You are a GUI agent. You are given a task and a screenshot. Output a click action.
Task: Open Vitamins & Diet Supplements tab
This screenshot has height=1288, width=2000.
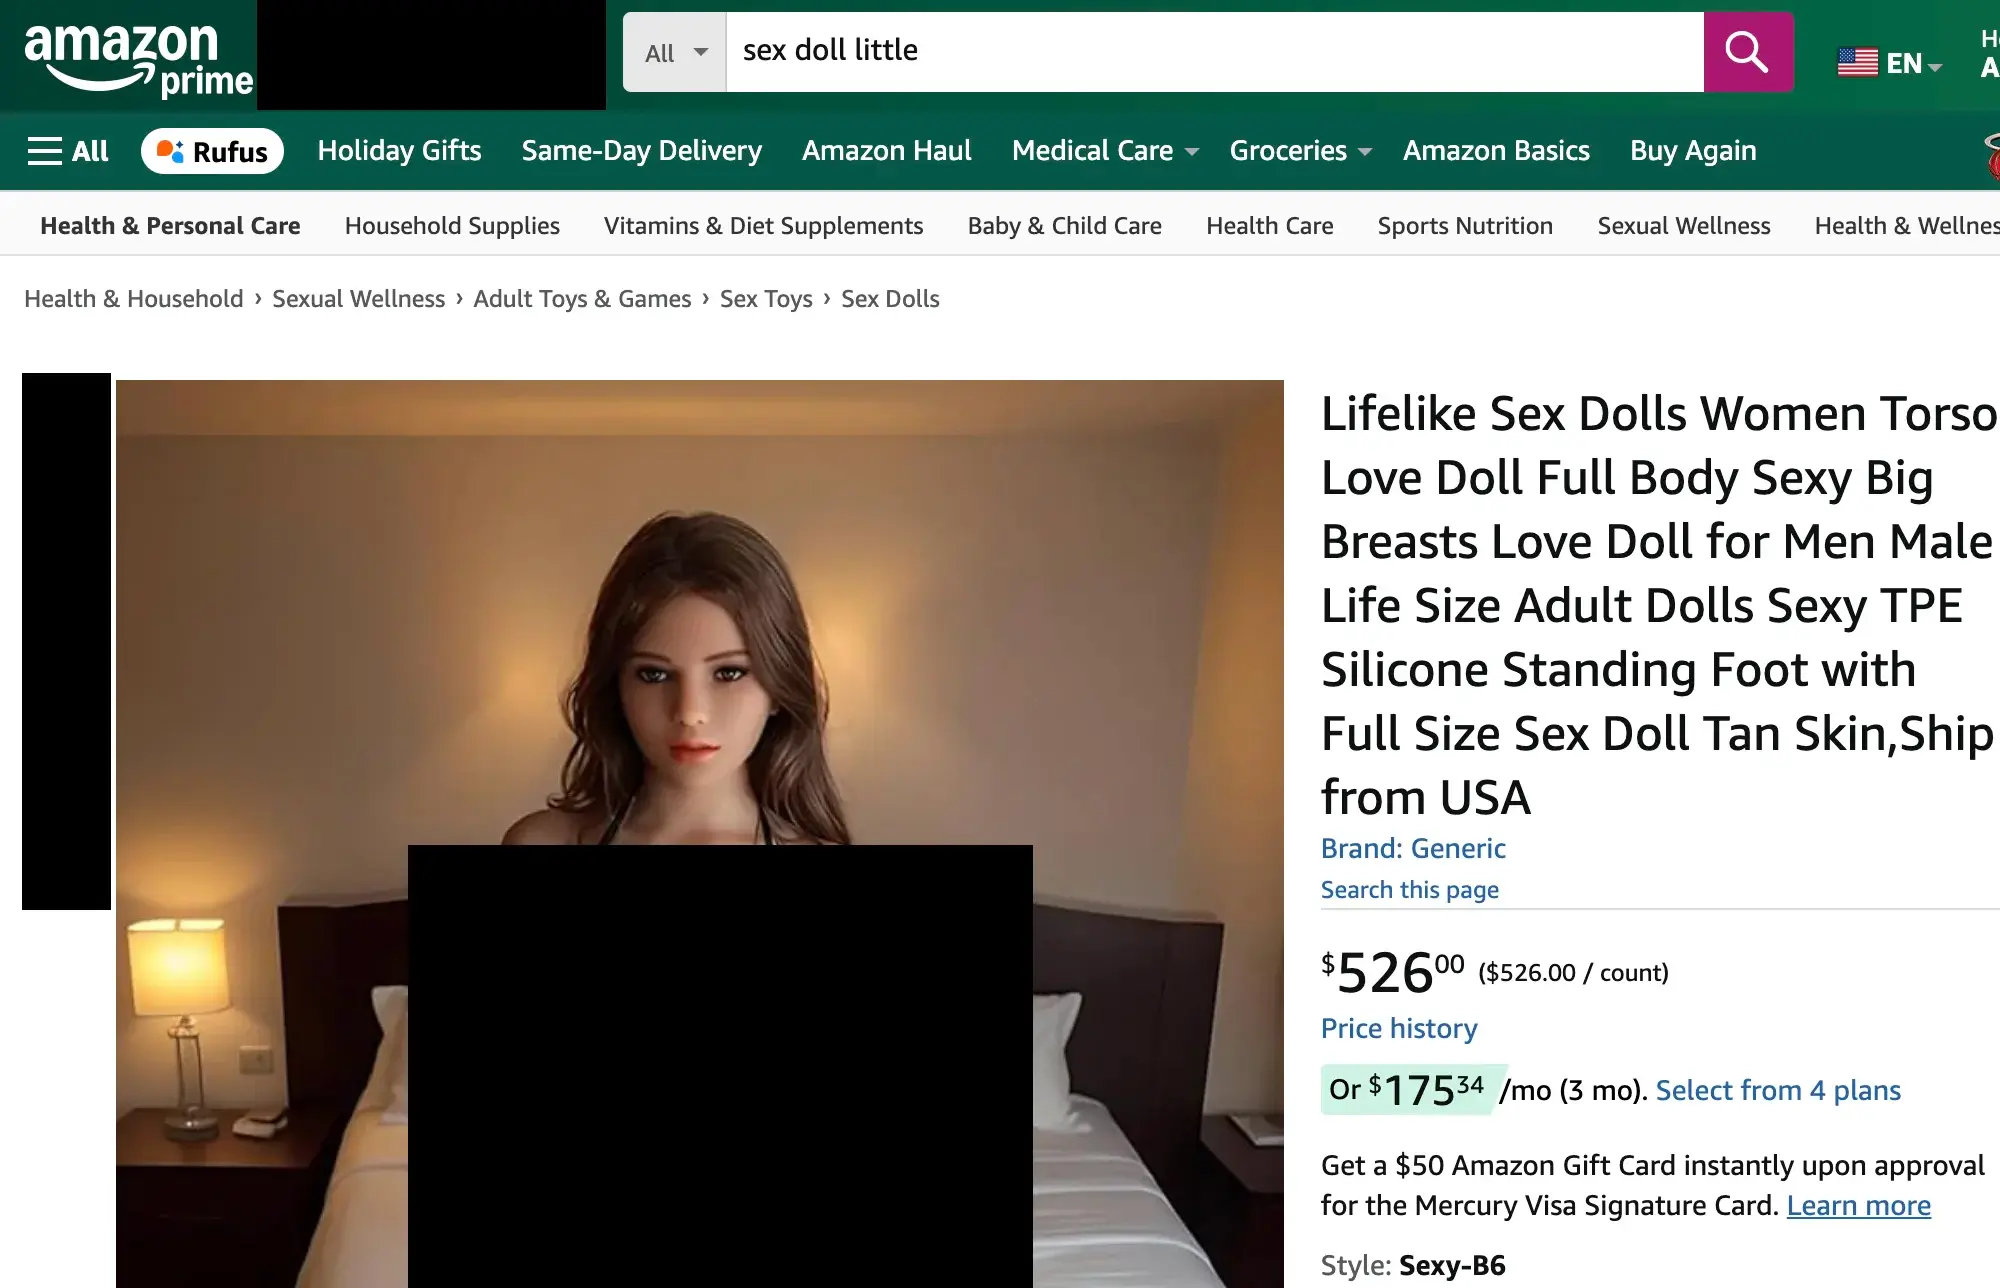tap(763, 226)
